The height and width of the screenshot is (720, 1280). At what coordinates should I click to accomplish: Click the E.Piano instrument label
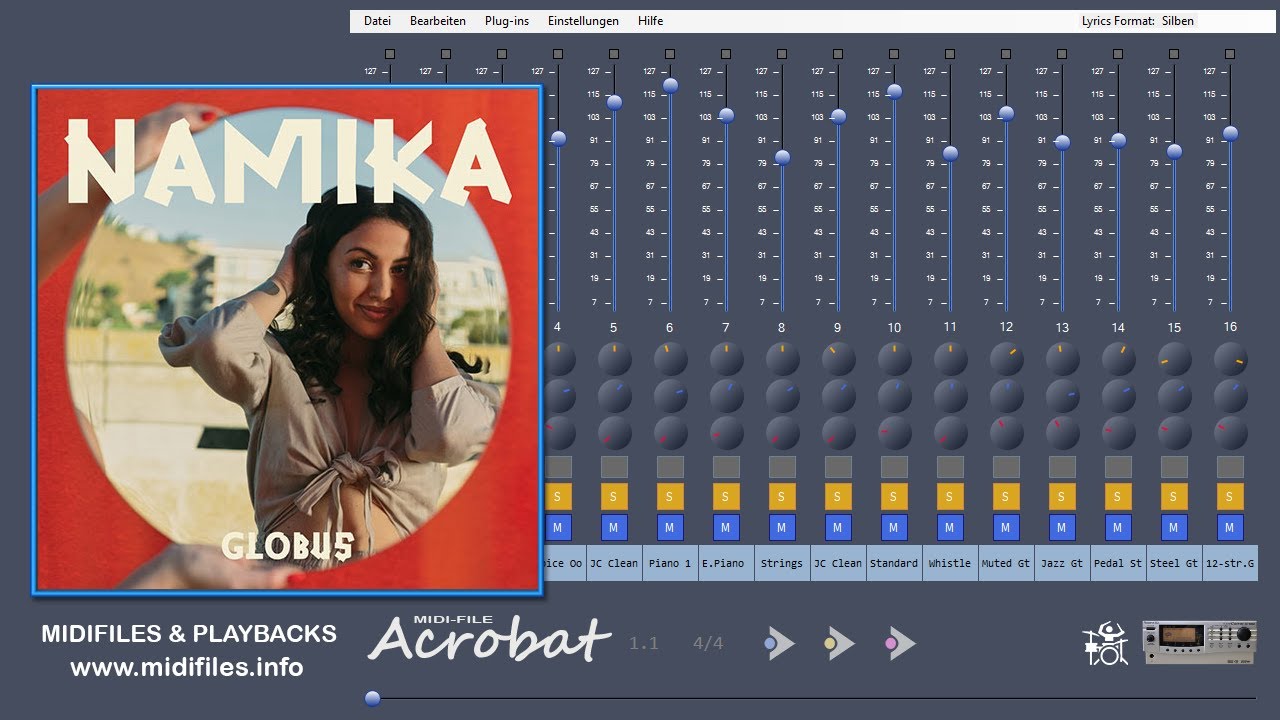pyautogui.click(x=726, y=563)
